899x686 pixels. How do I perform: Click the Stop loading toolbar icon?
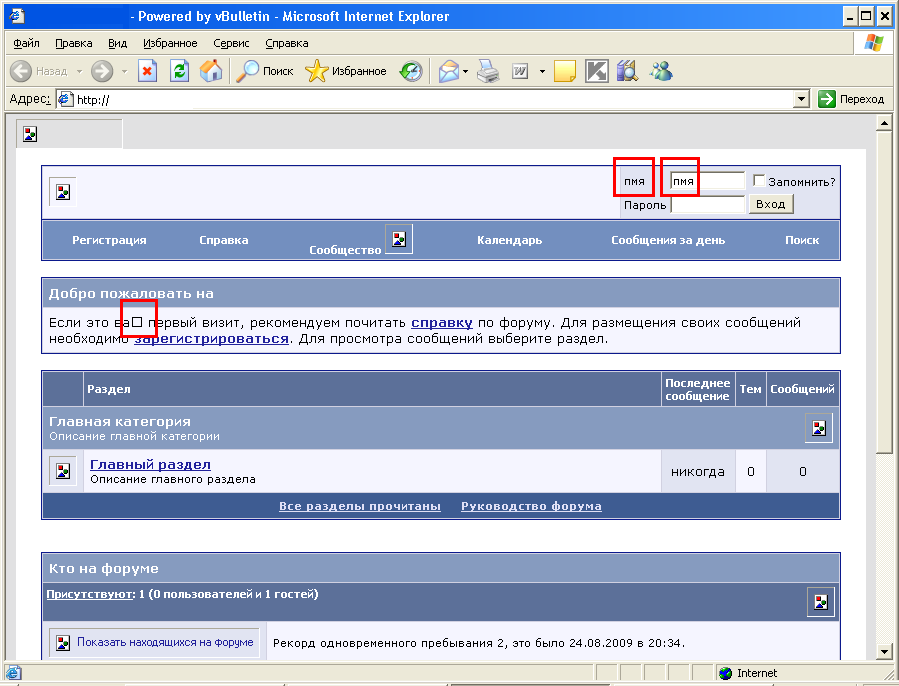click(147, 71)
